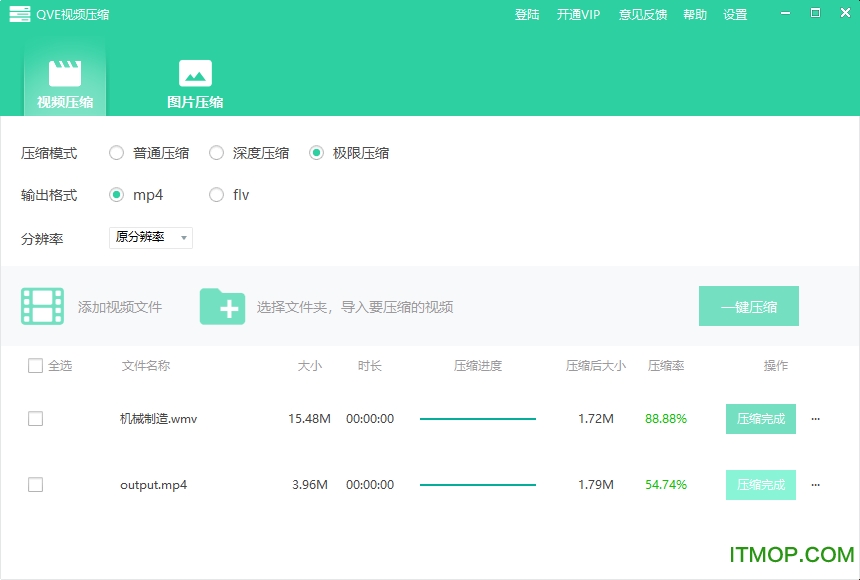Click the film icon on the 视频压缩 tab
The height and width of the screenshot is (580, 860).
click(x=65, y=75)
